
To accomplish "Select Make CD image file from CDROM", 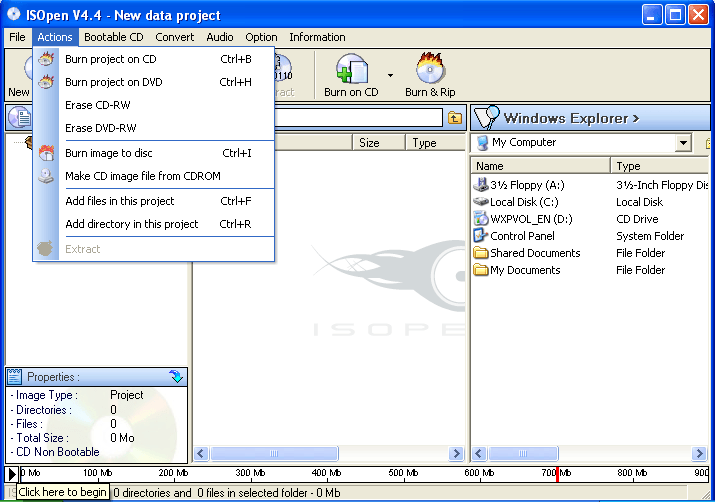I will pyautogui.click(x=154, y=176).
